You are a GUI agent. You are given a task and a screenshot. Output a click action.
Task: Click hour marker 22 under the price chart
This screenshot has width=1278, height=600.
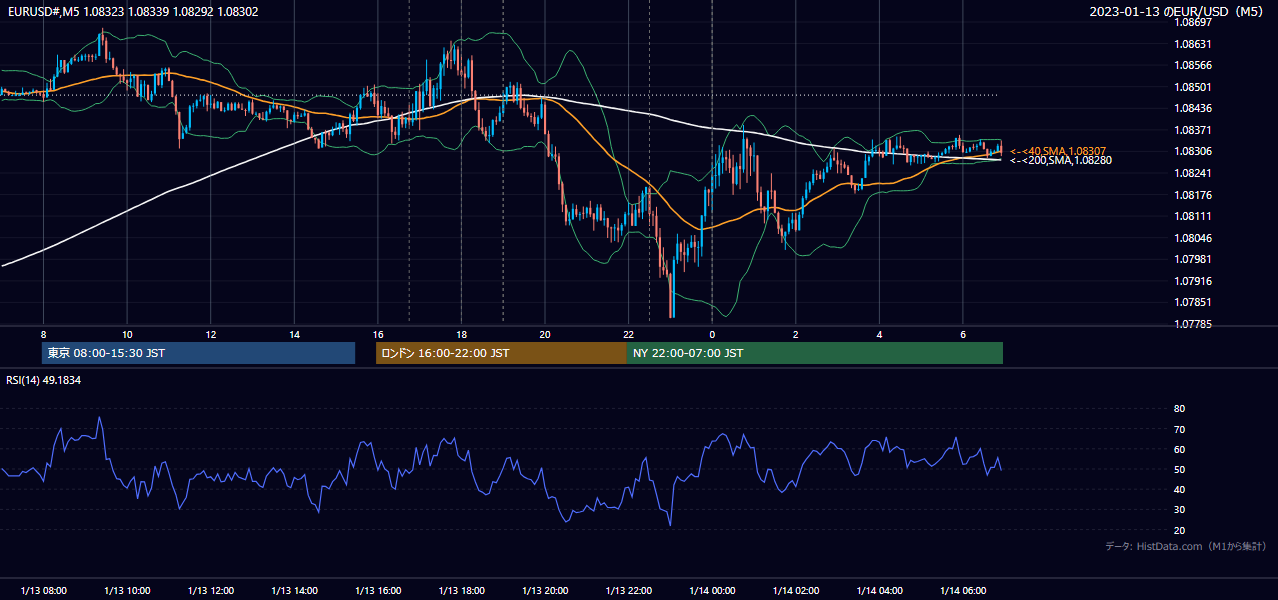click(x=628, y=334)
